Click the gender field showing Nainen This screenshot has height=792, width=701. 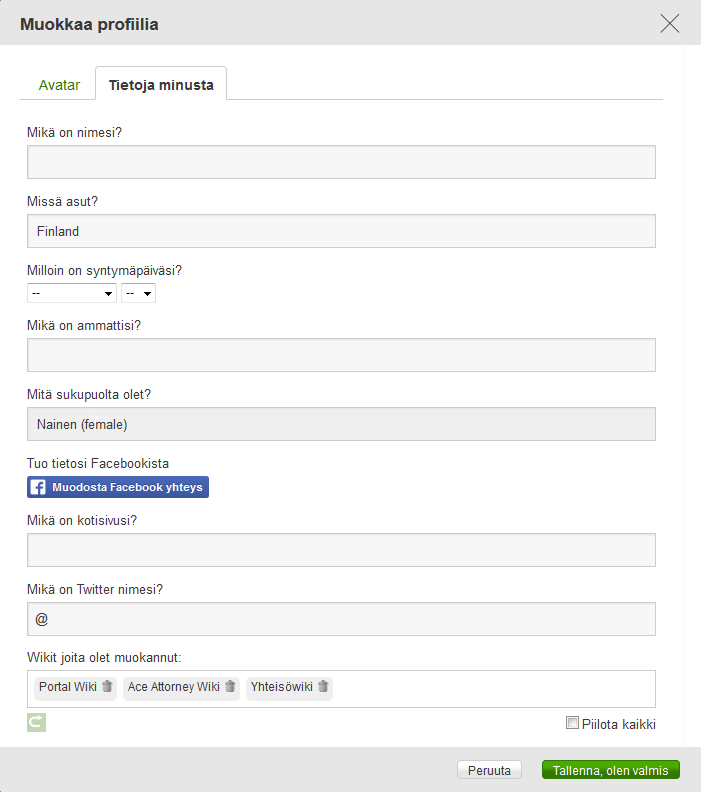pyautogui.click(x=341, y=424)
